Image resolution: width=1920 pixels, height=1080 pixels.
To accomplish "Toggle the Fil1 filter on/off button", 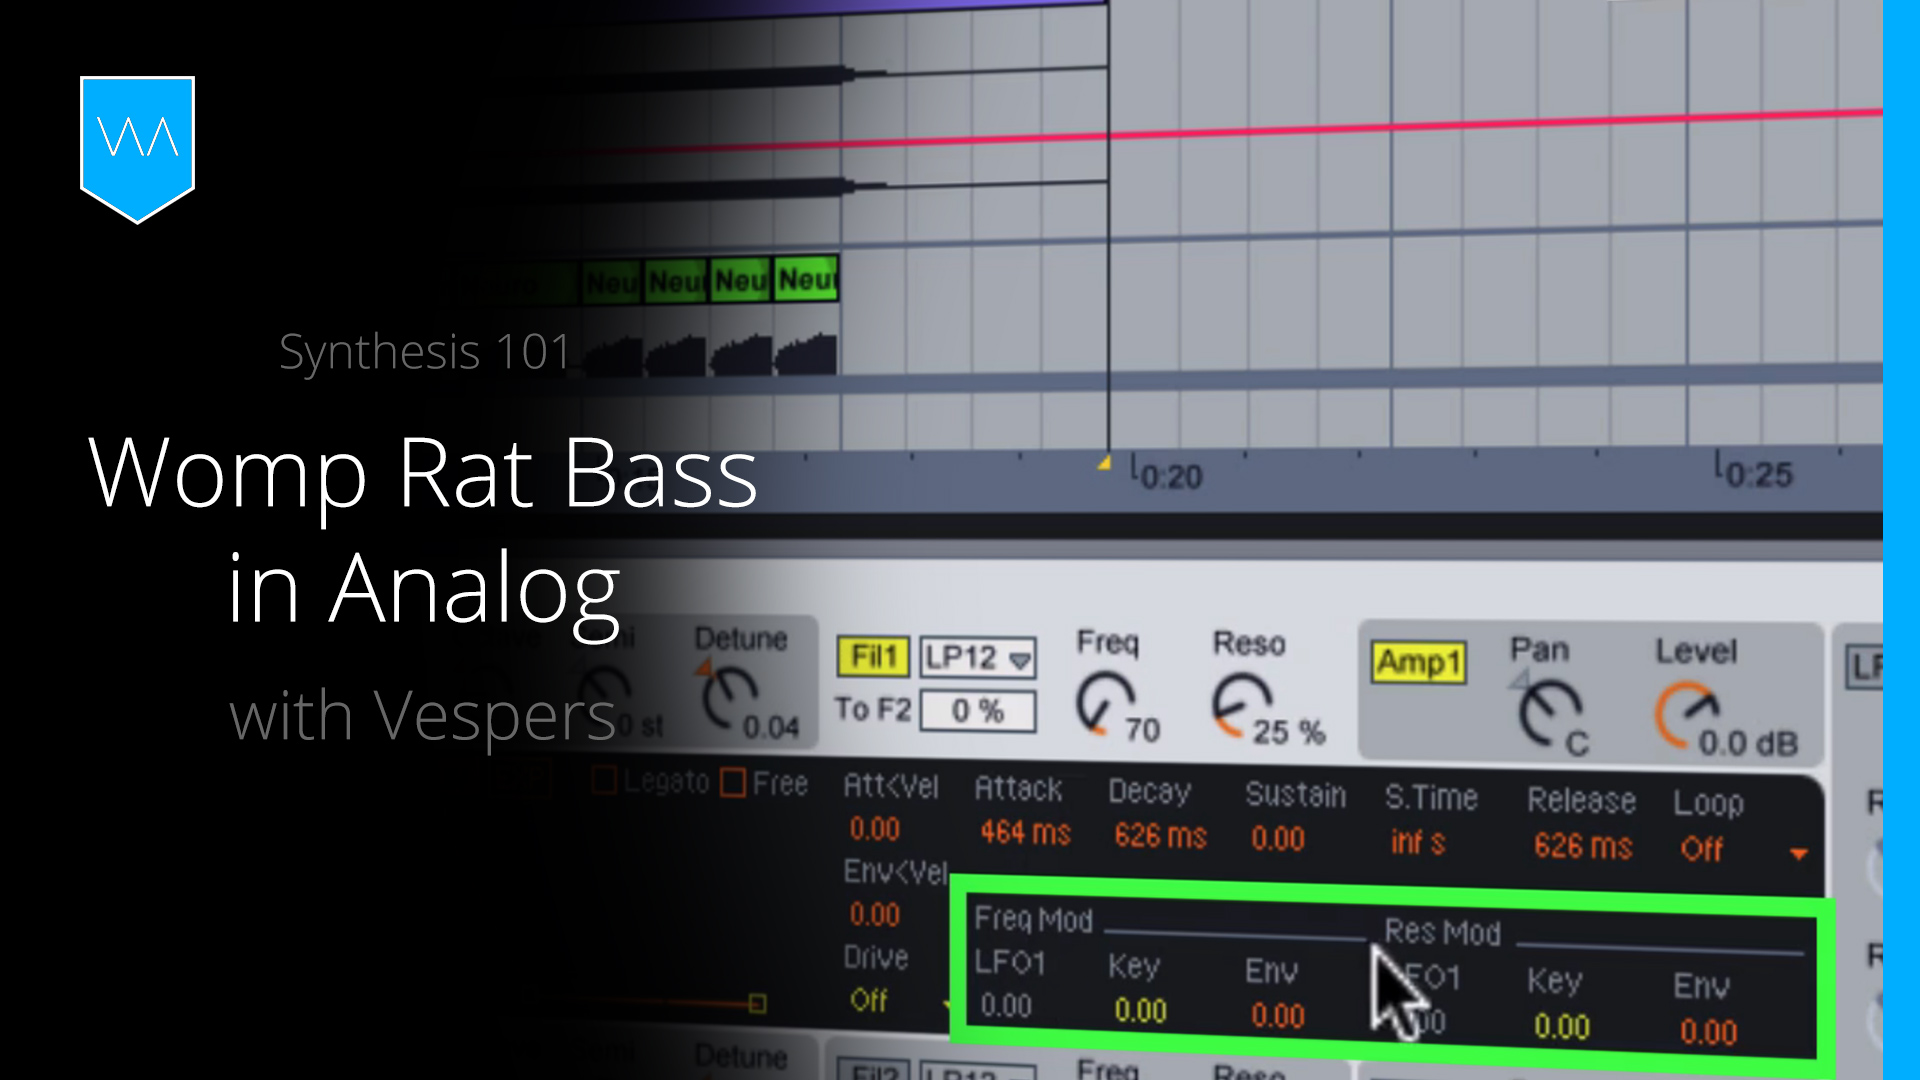I will point(873,657).
